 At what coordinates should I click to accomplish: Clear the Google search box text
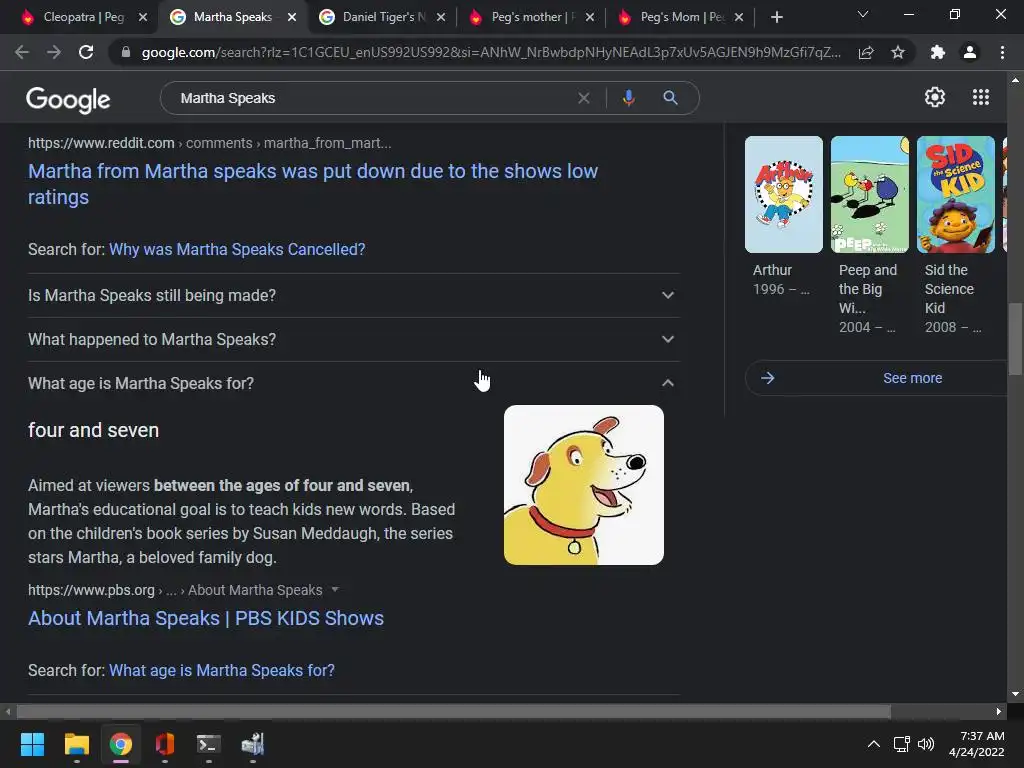tap(583, 98)
